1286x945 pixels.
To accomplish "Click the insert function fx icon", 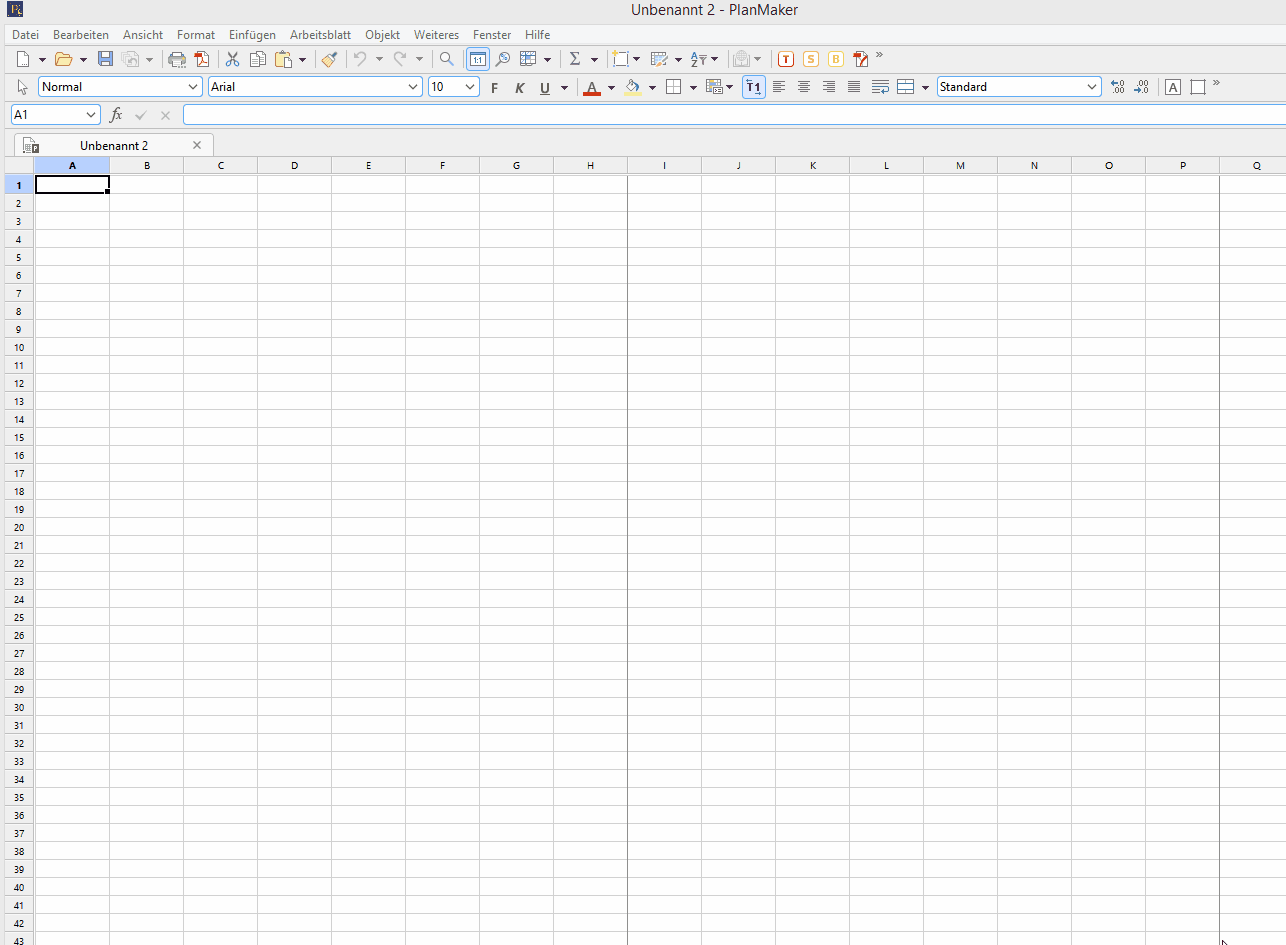I will pos(116,115).
